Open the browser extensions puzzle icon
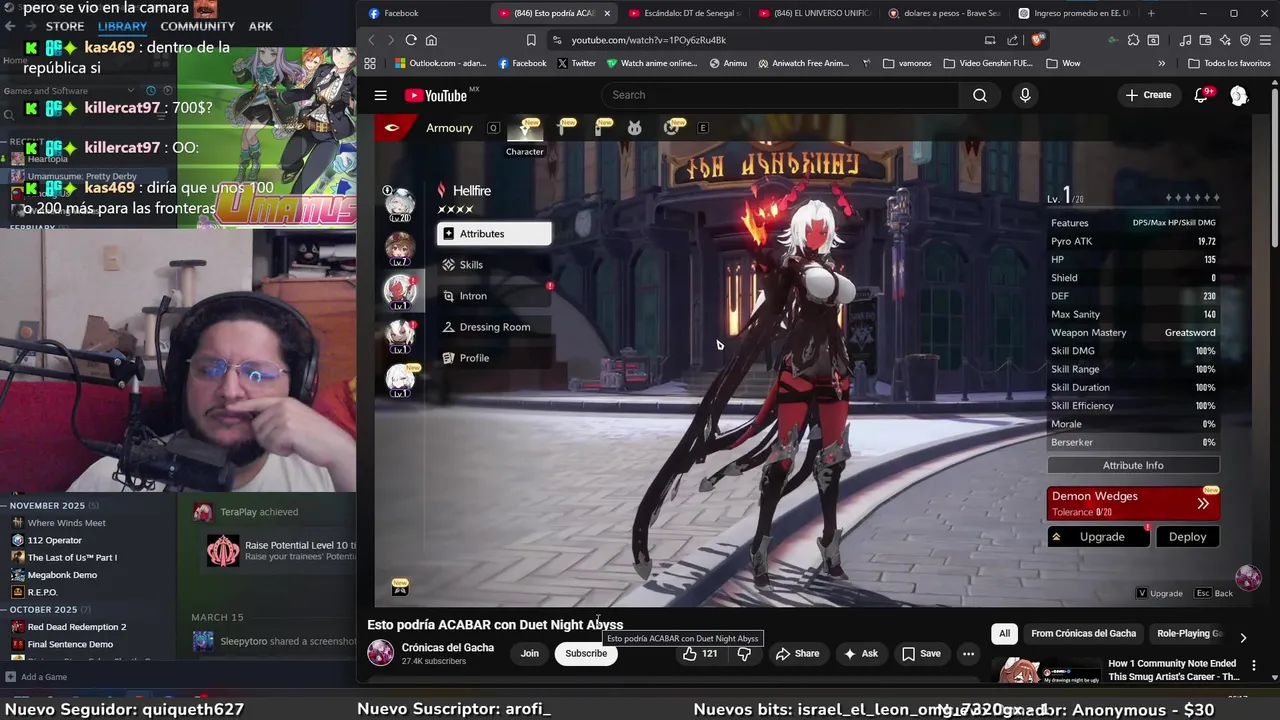 point(1133,40)
